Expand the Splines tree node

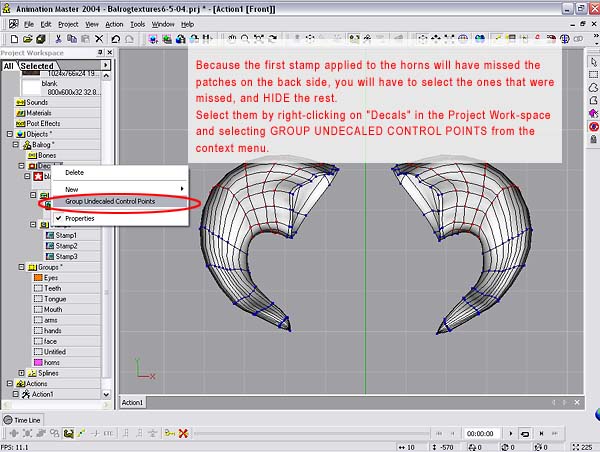[23, 373]
